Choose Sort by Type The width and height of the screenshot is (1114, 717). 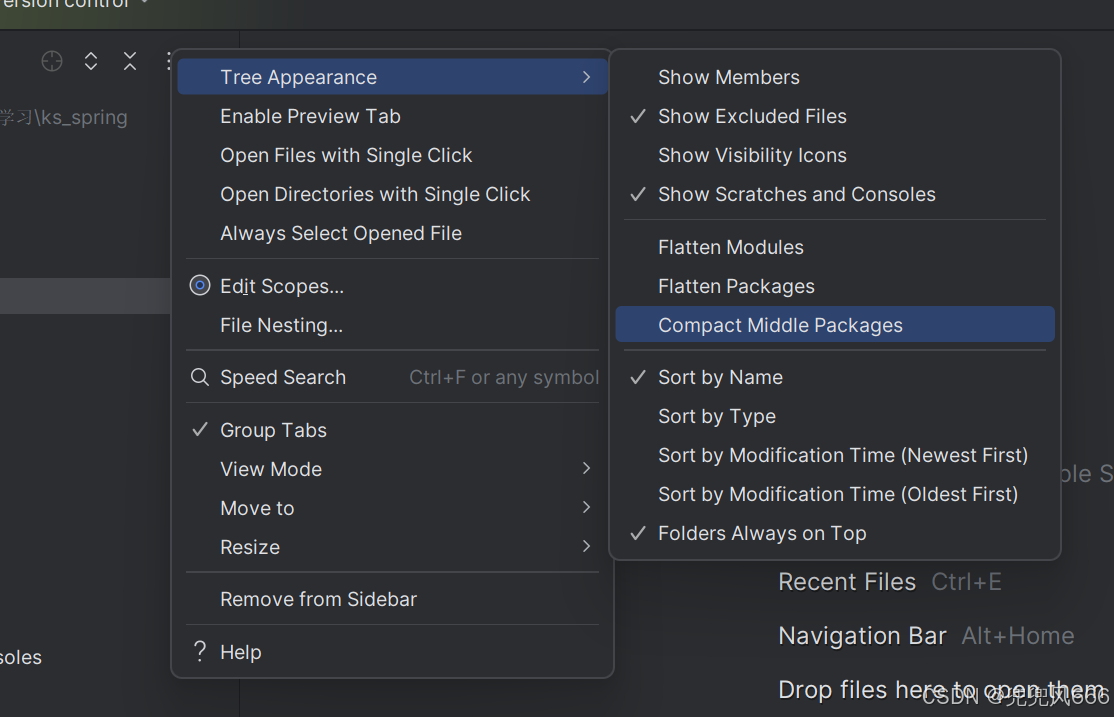pyautogui.click(x=716, y=416)
